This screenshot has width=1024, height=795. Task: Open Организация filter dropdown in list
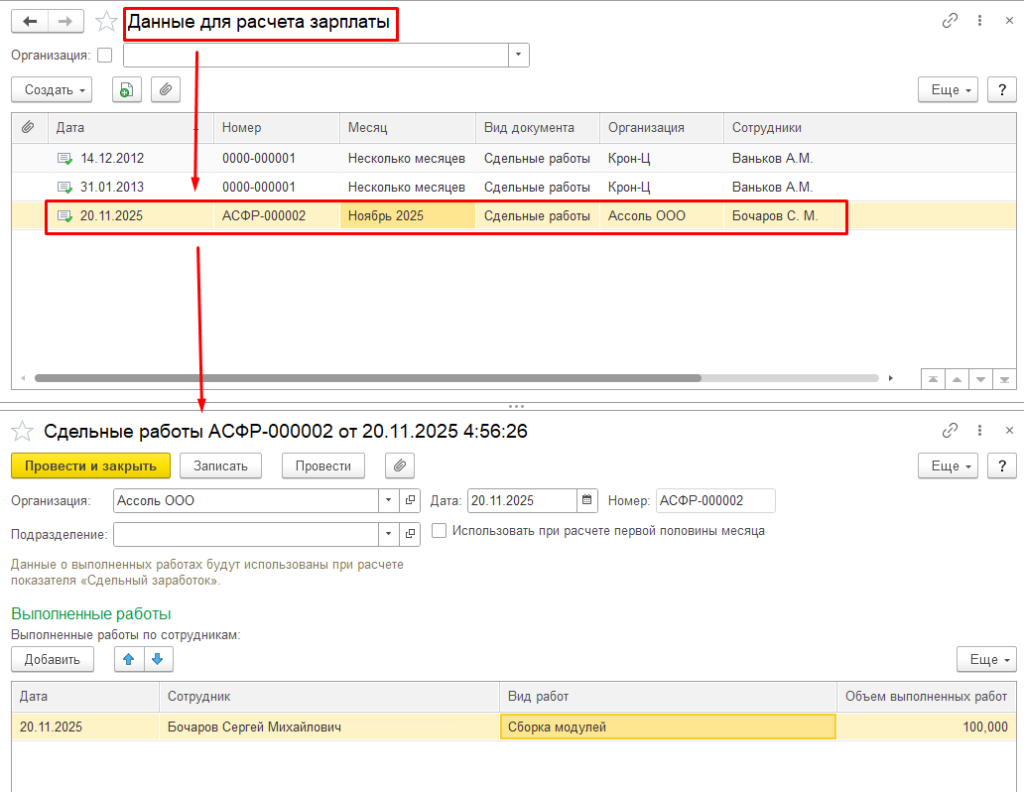[518, 55]
